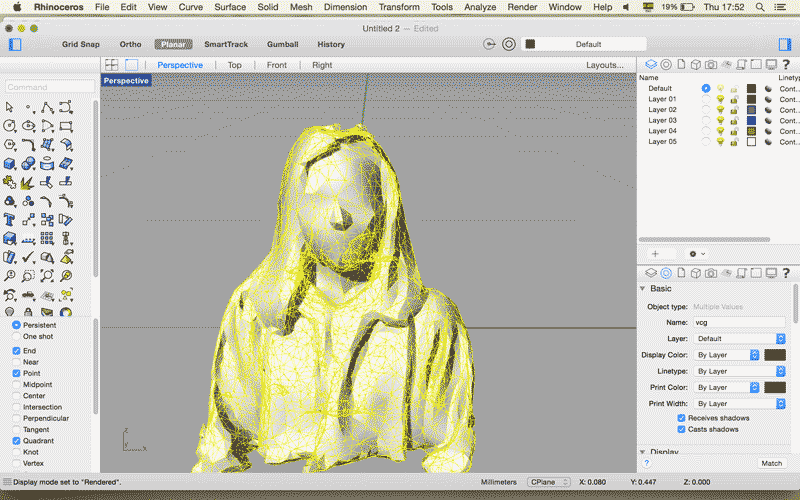Viewport: 800px width, 500px height.
Task: Collapse the Basic section triangle
Action: 643,289
